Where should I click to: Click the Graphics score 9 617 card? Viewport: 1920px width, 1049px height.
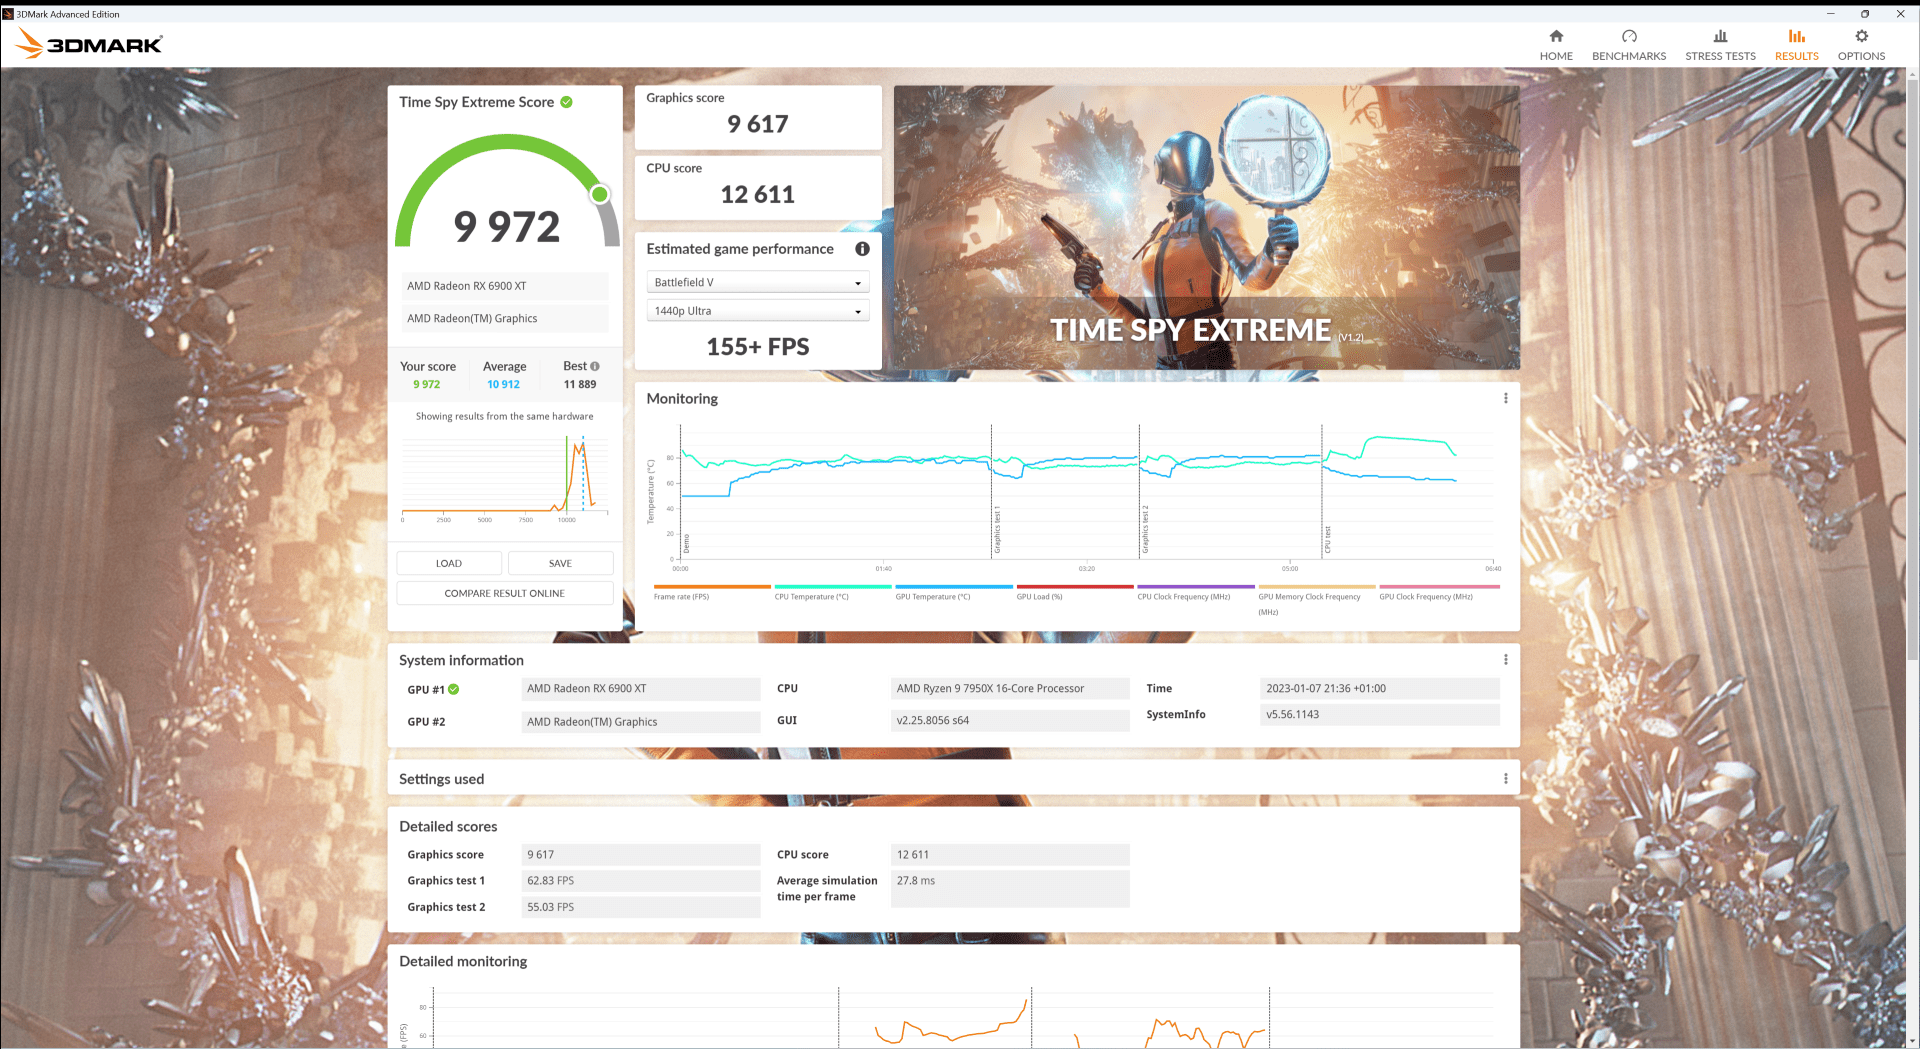point(758,117)
